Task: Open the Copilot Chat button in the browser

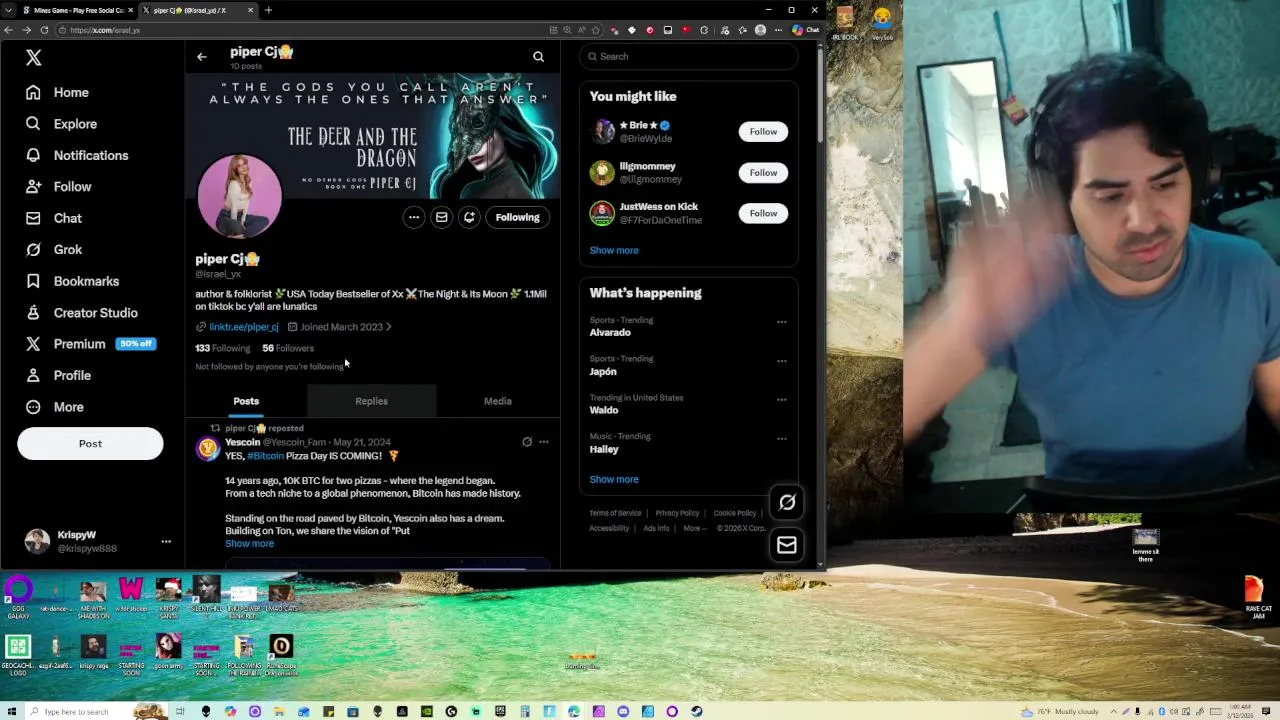Action: [x=805, y=30]
